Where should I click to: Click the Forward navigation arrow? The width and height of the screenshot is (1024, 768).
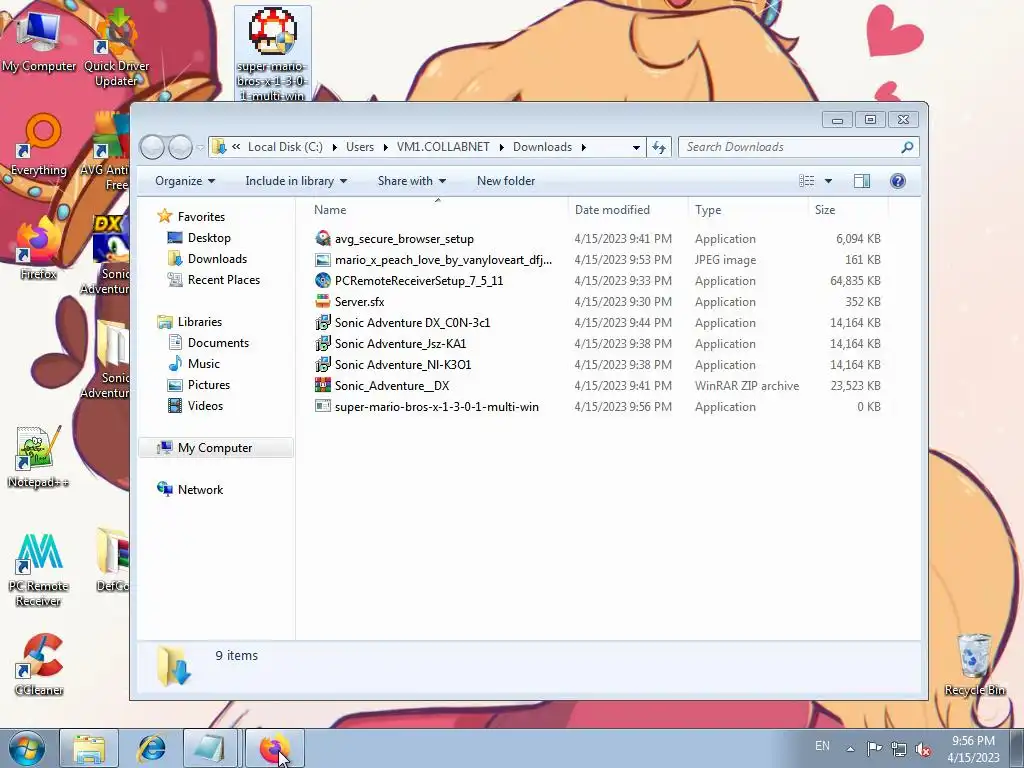[180, 147]
